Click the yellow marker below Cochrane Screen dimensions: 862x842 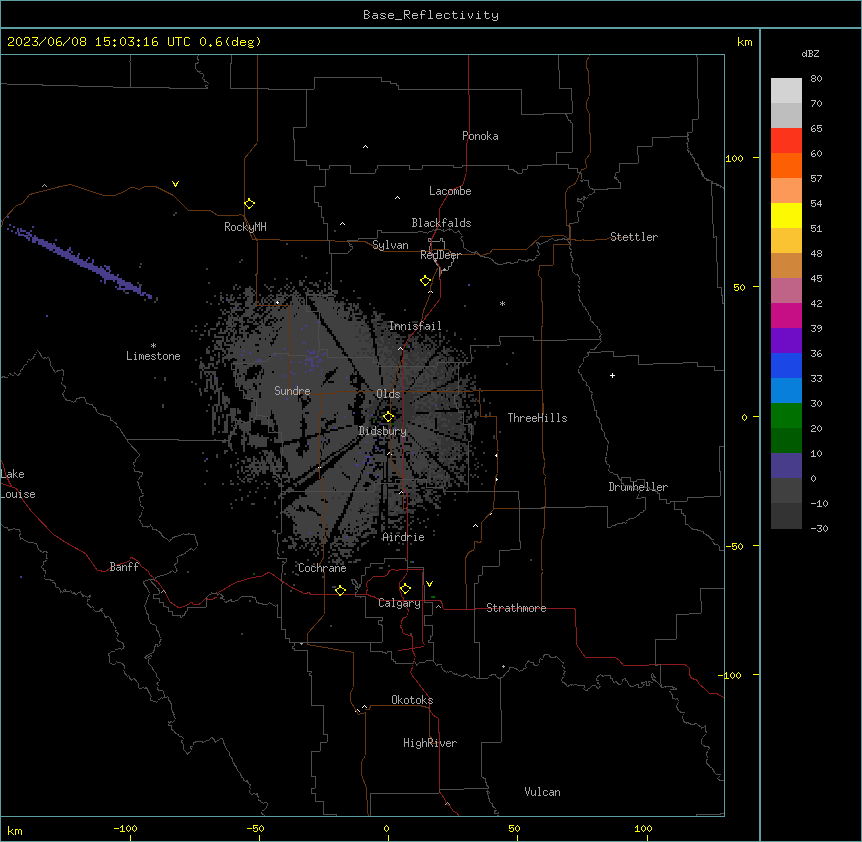coord(340,590)
